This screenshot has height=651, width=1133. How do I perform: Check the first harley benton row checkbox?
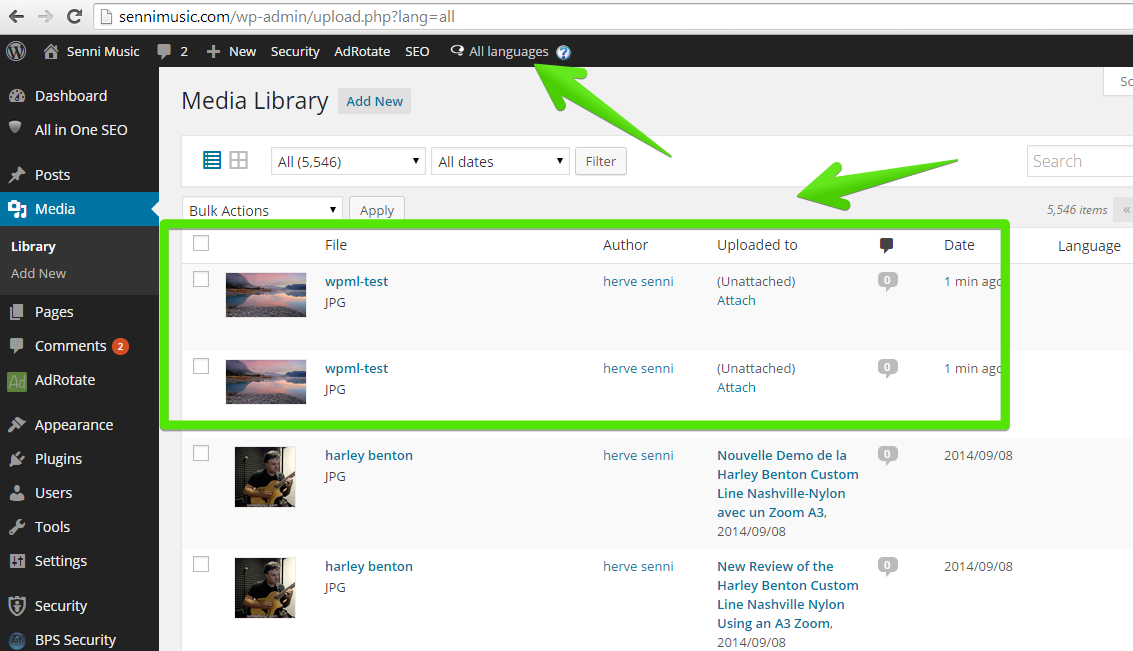(x=201, y=453)
